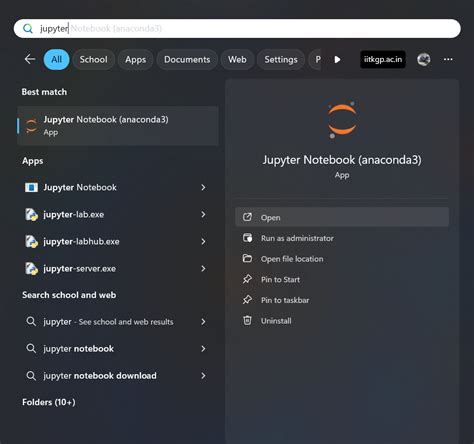Expand the jupyter web results chevron
Screen dimensions: 474x444
pos(203,322)
